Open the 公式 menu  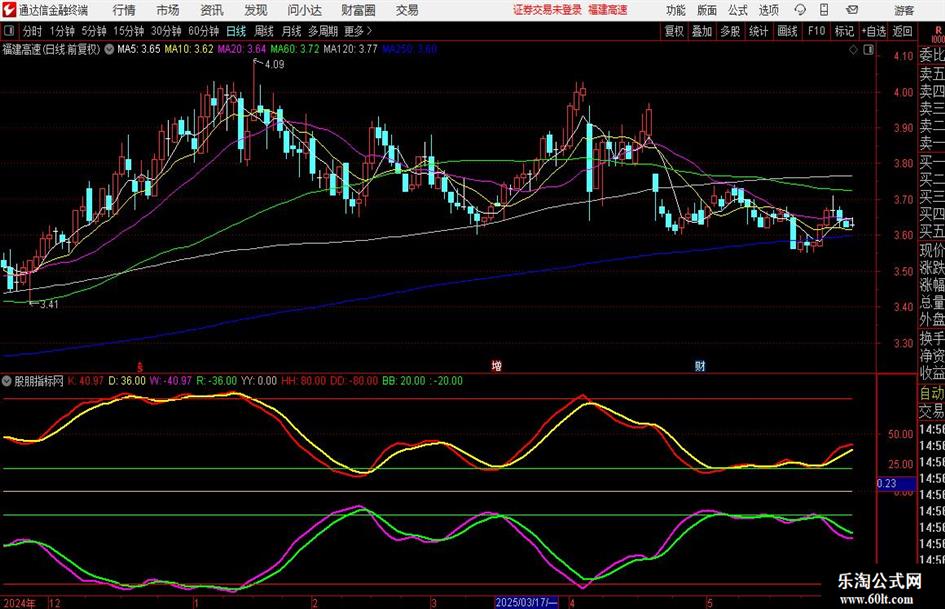click(x=738, y=10)
